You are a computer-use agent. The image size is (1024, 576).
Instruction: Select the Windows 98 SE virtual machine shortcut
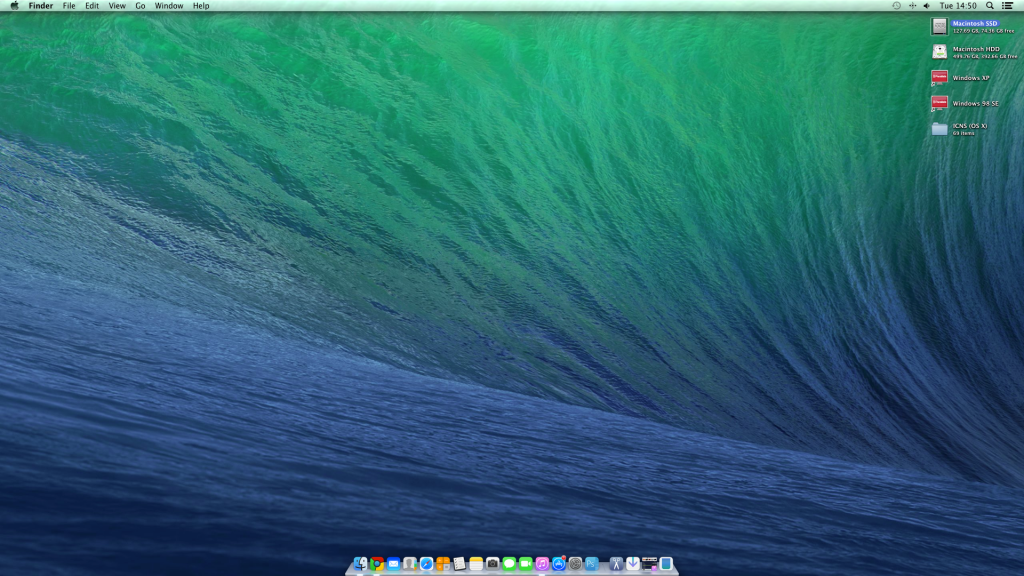[x=965, y=103]
